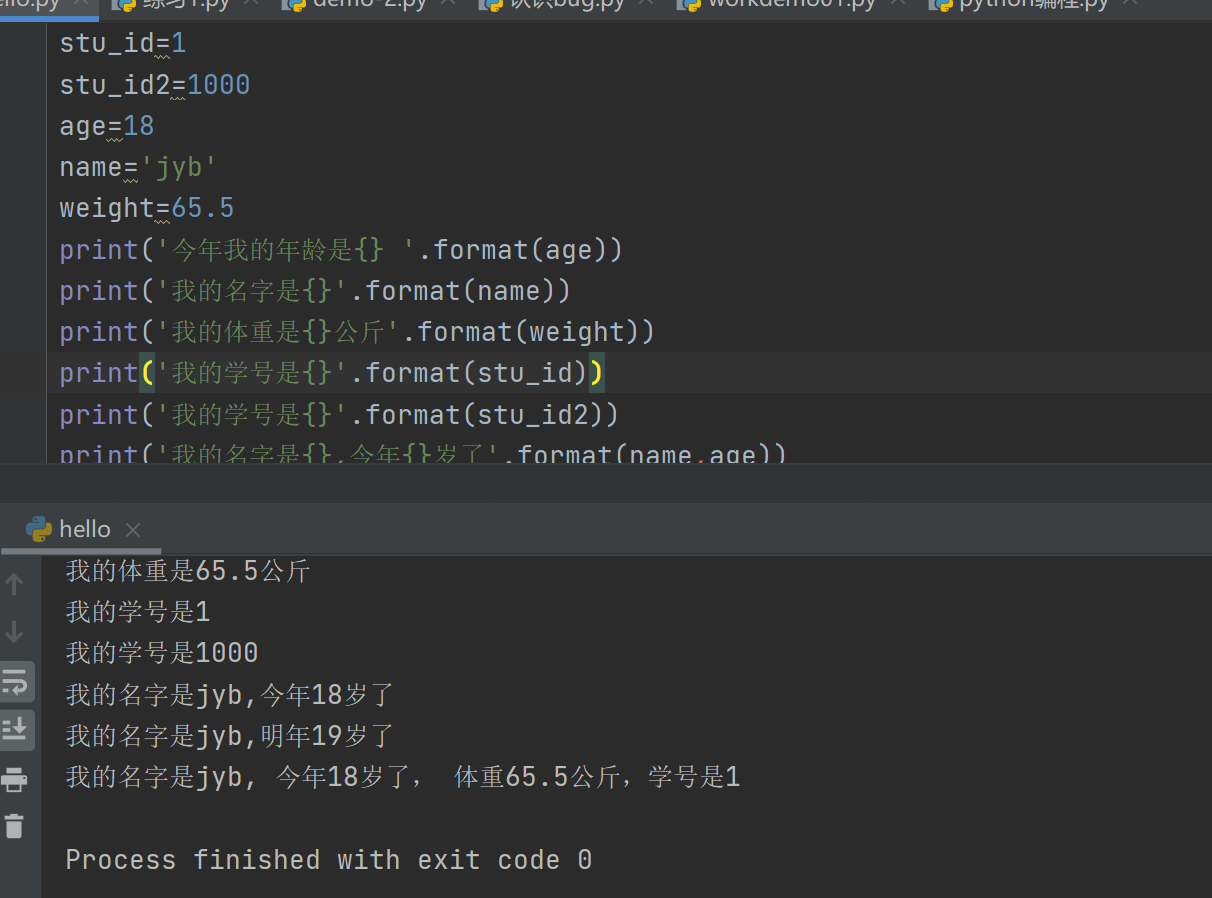Toggle scroll to end of console output
Image resolution: width=1212 pixels, height=898 pixels.
click(15, 730)
